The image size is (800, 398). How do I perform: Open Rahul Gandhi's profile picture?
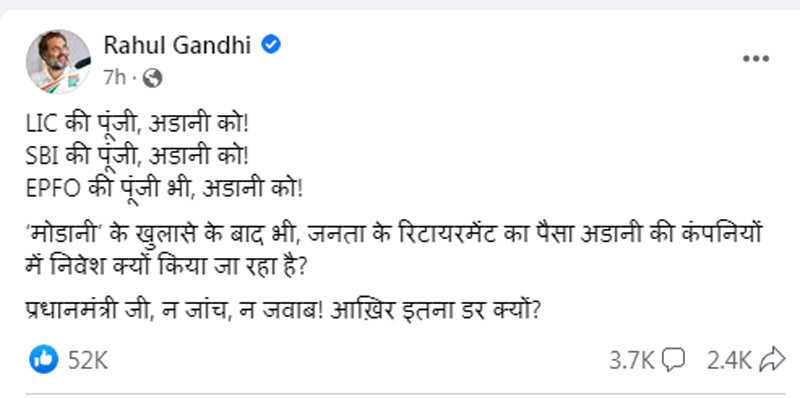click(x=58, y=61)
